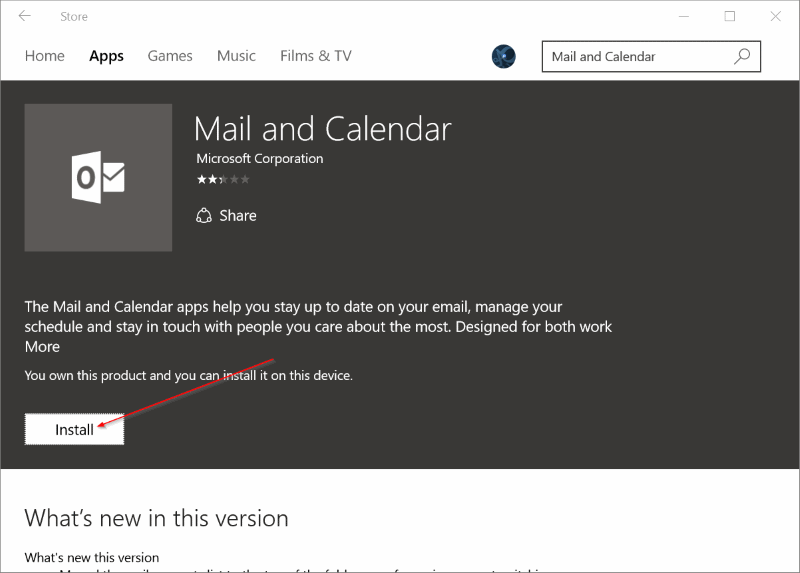Click 'You own this product' message text
The image size is (800, 573).
pyautogui.click(x=189, y=376)
